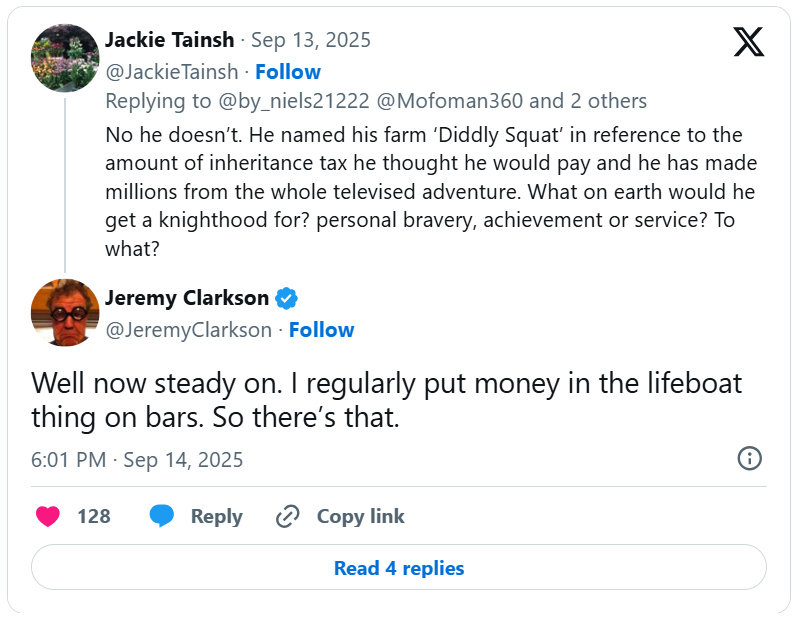This screenshot has width=798, height=622.
Task: Open the 6:01 PM · Sep 14, 2025 timestamp
Action: 137,460
